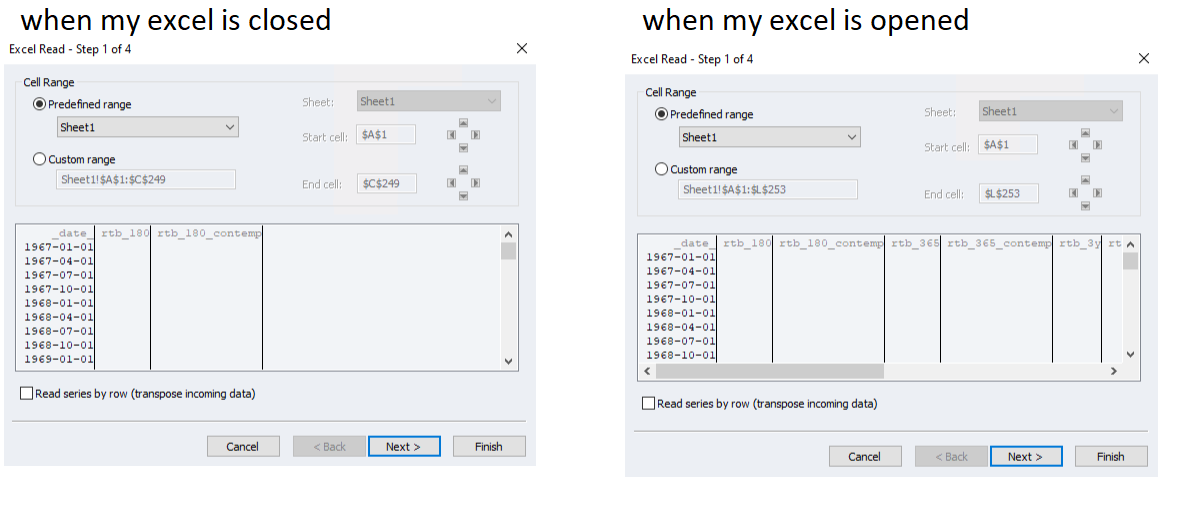Open predefined range Sheet1 dropdown in closed-Excel dialog
1199x506 pixels.
point(148,127)
